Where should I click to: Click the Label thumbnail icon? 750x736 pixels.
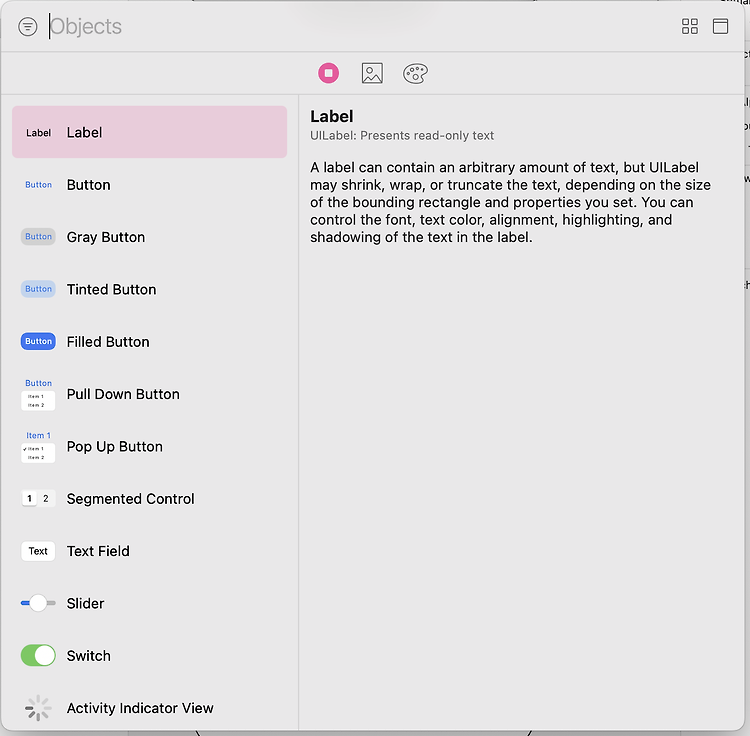38,132
